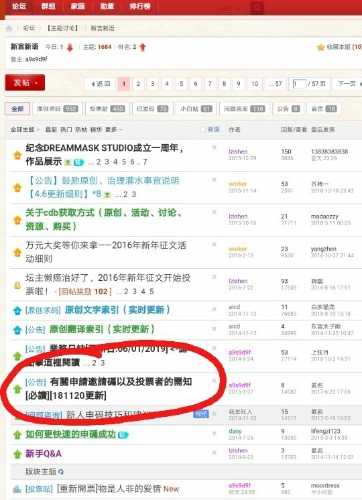Click the search icon in the red header

coord(257,7)
